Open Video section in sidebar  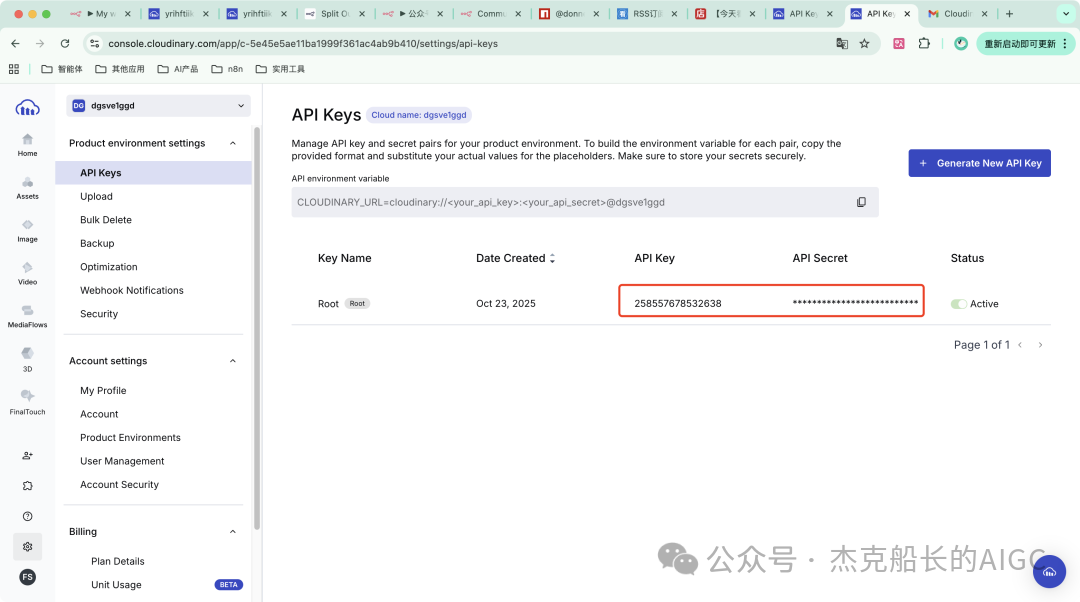pos(28,273)
